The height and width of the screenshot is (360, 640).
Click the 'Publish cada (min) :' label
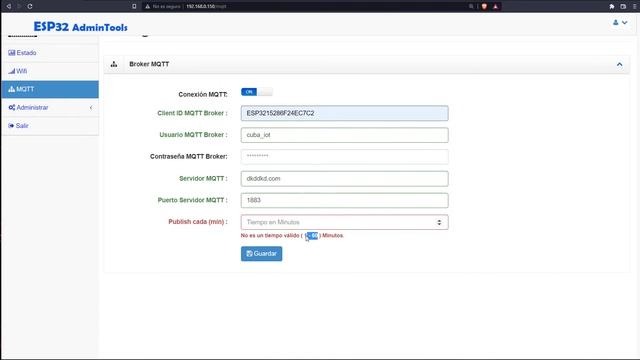click(x=198, y=222)
